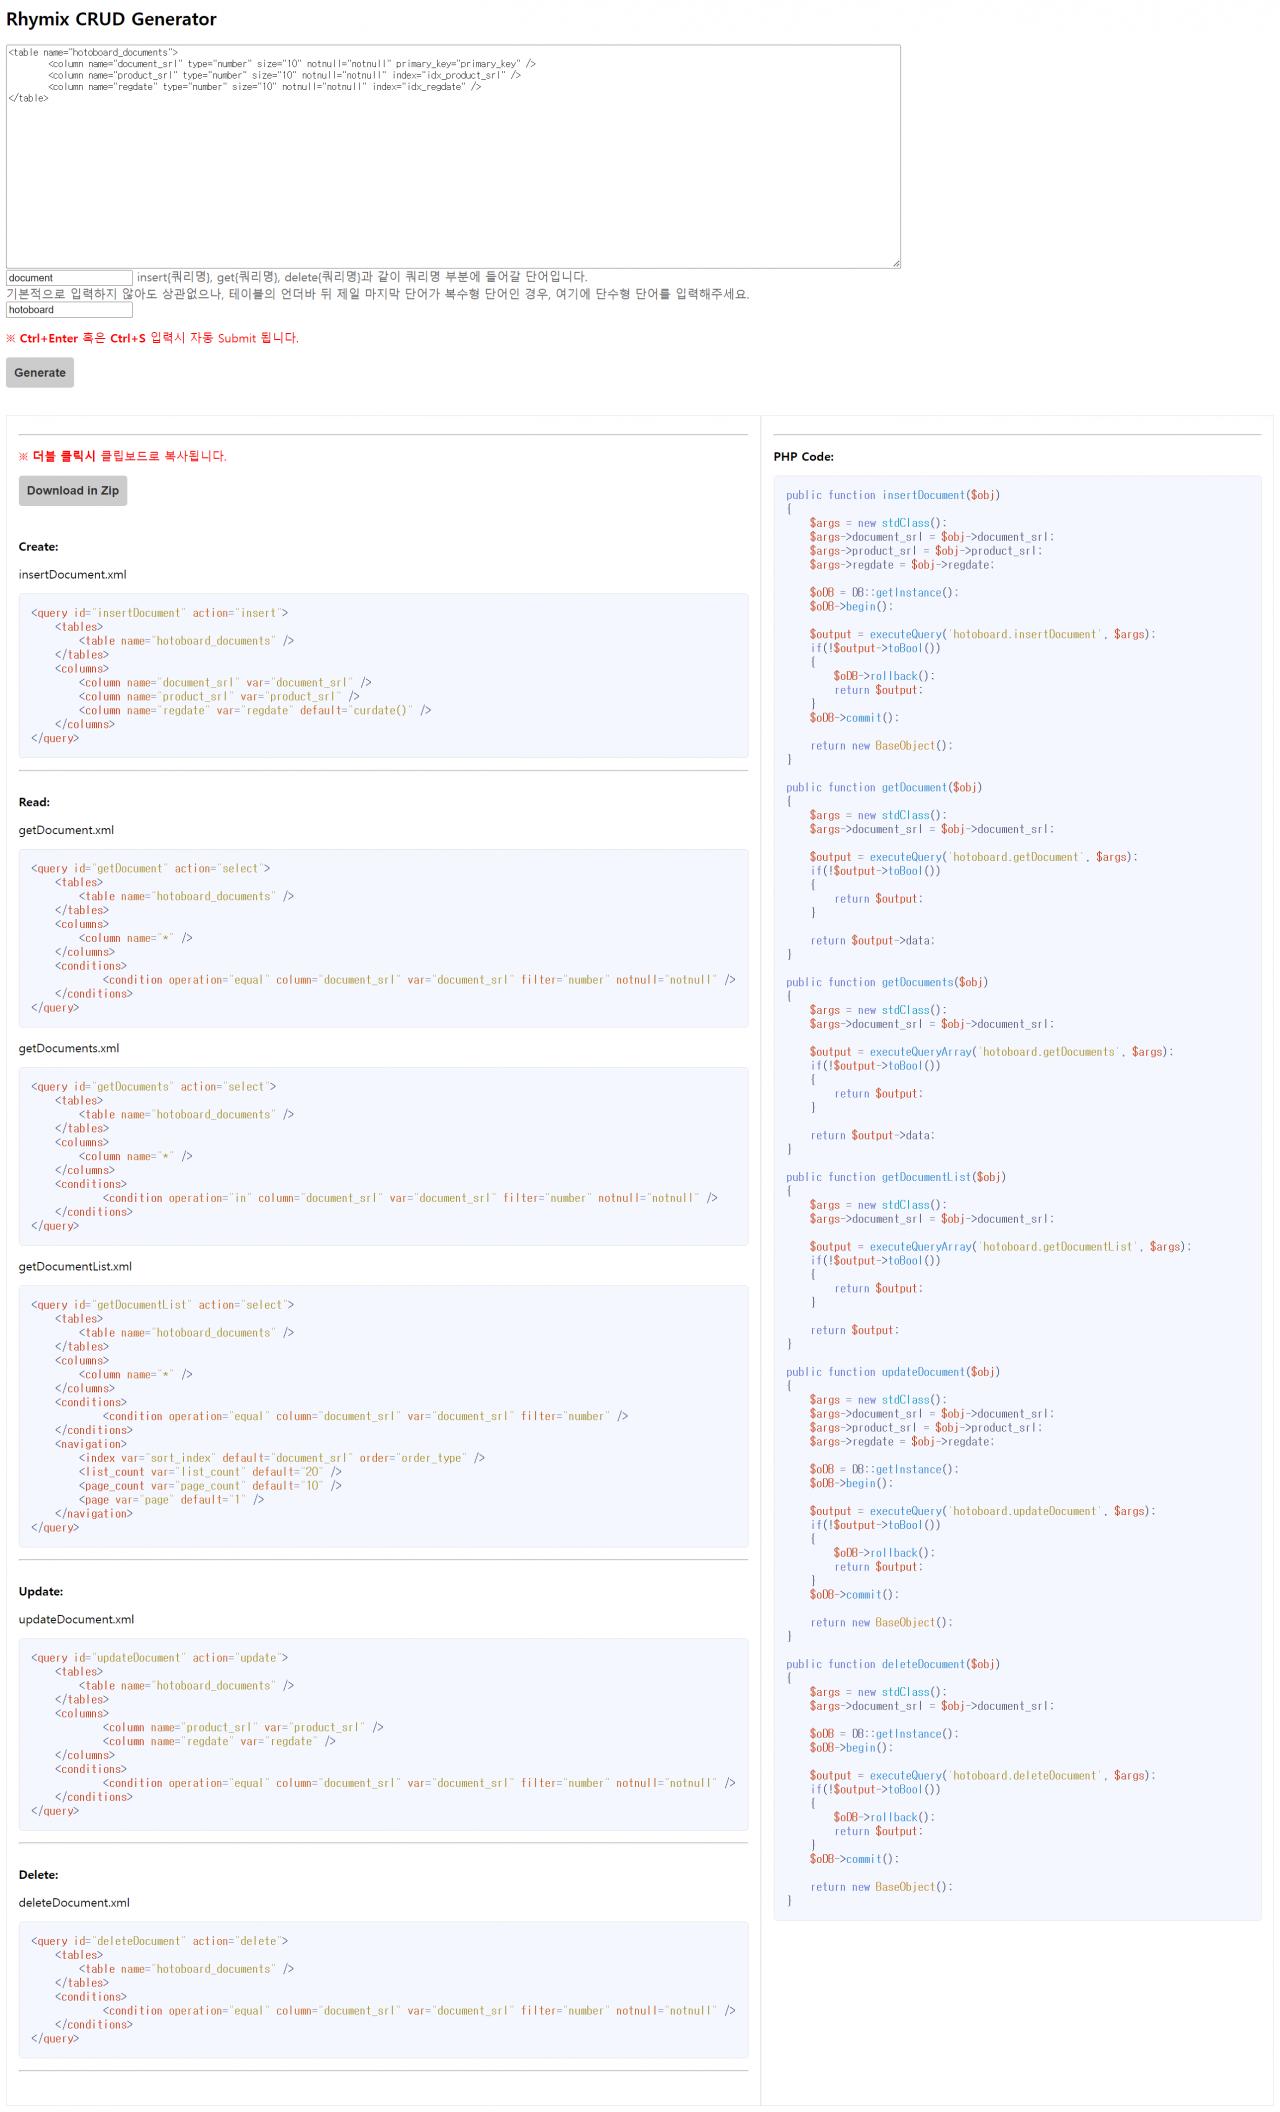Click the getDocumentList XML code block
This screenshot has width=1280, height=2112.
pos(383,1416)
